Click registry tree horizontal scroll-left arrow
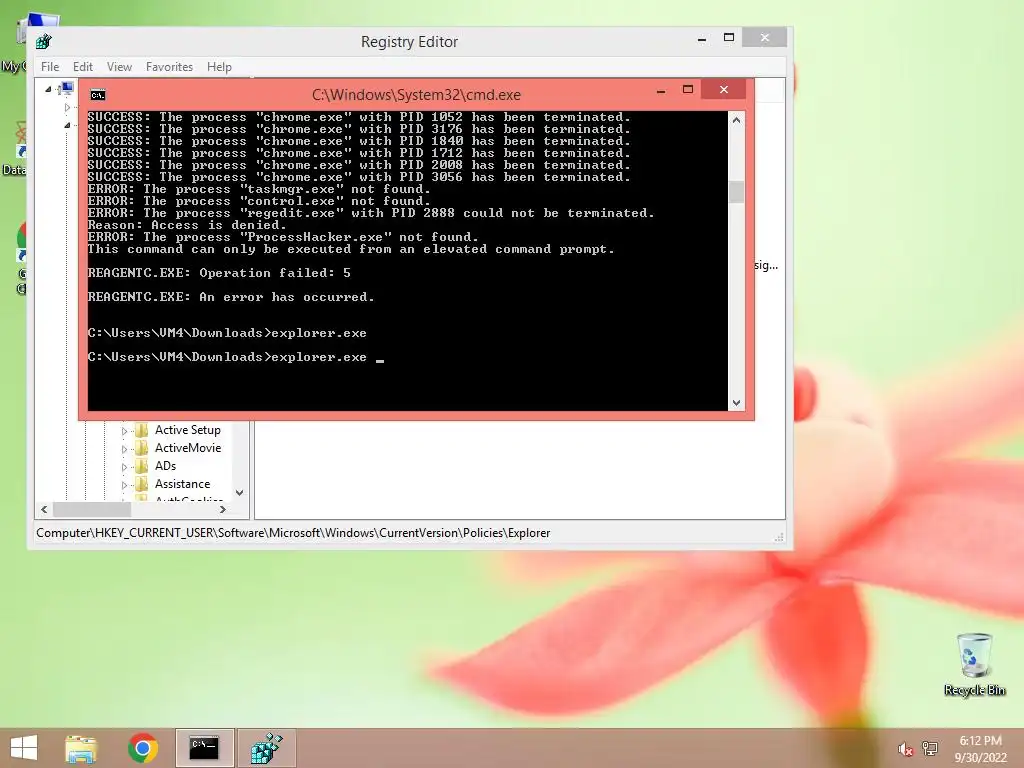The image size is (1024, 768). tap(44, 509)
